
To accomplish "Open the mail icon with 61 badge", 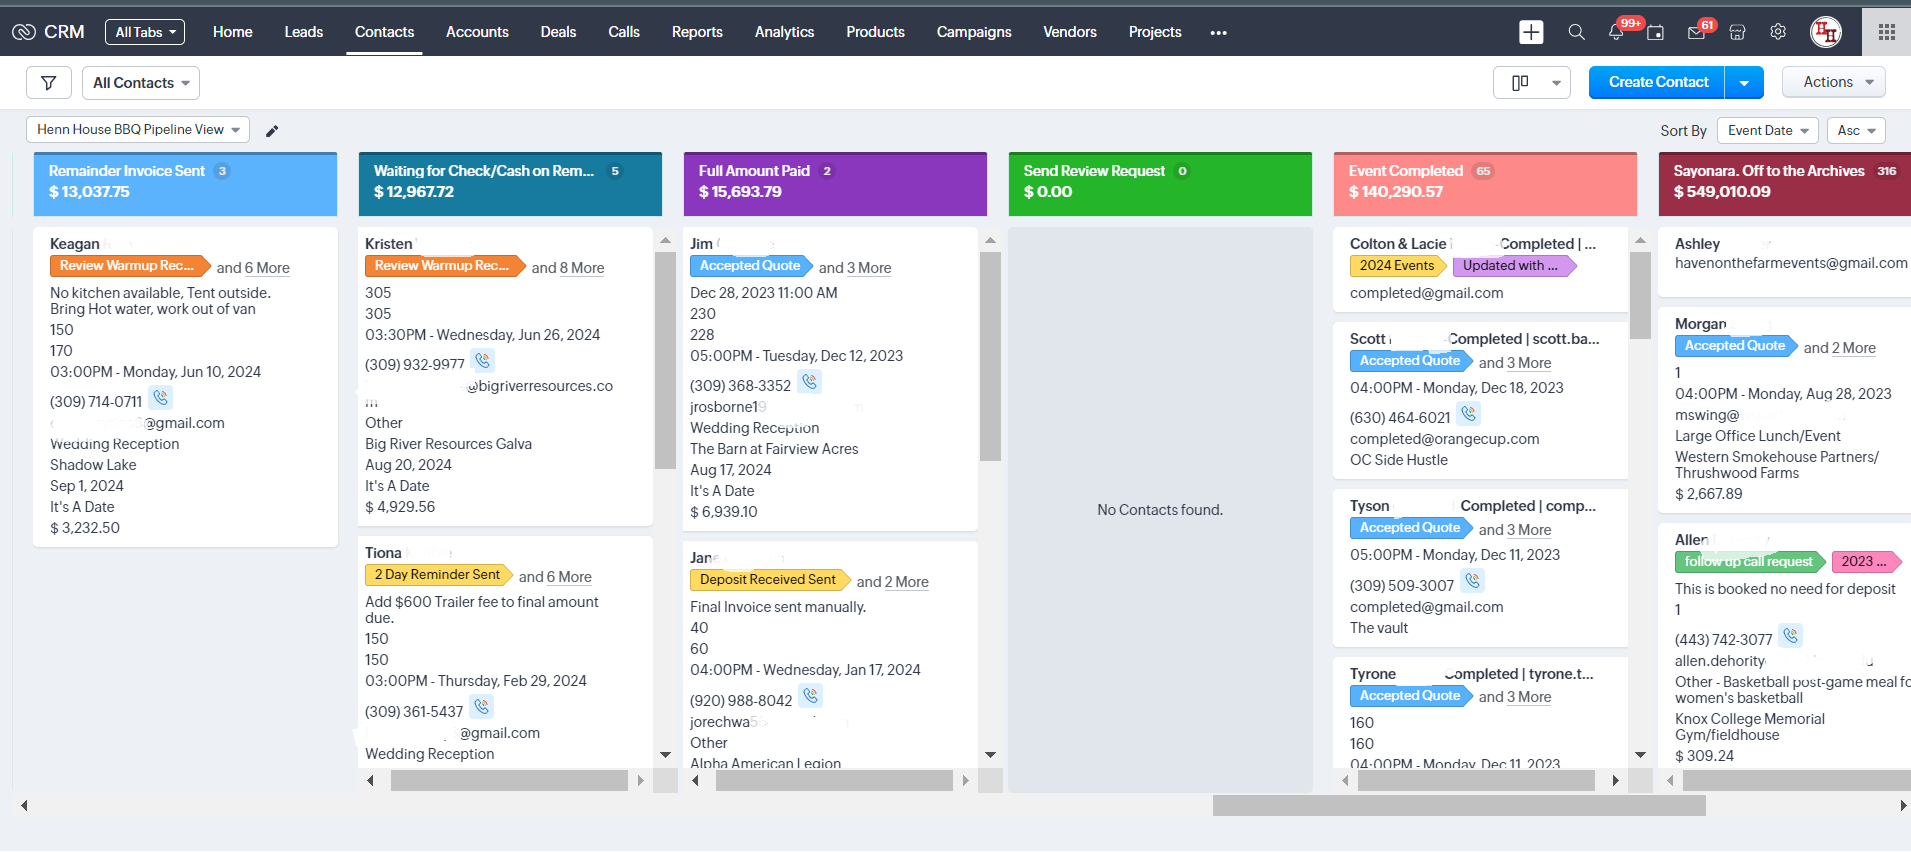I will 1696,32.
